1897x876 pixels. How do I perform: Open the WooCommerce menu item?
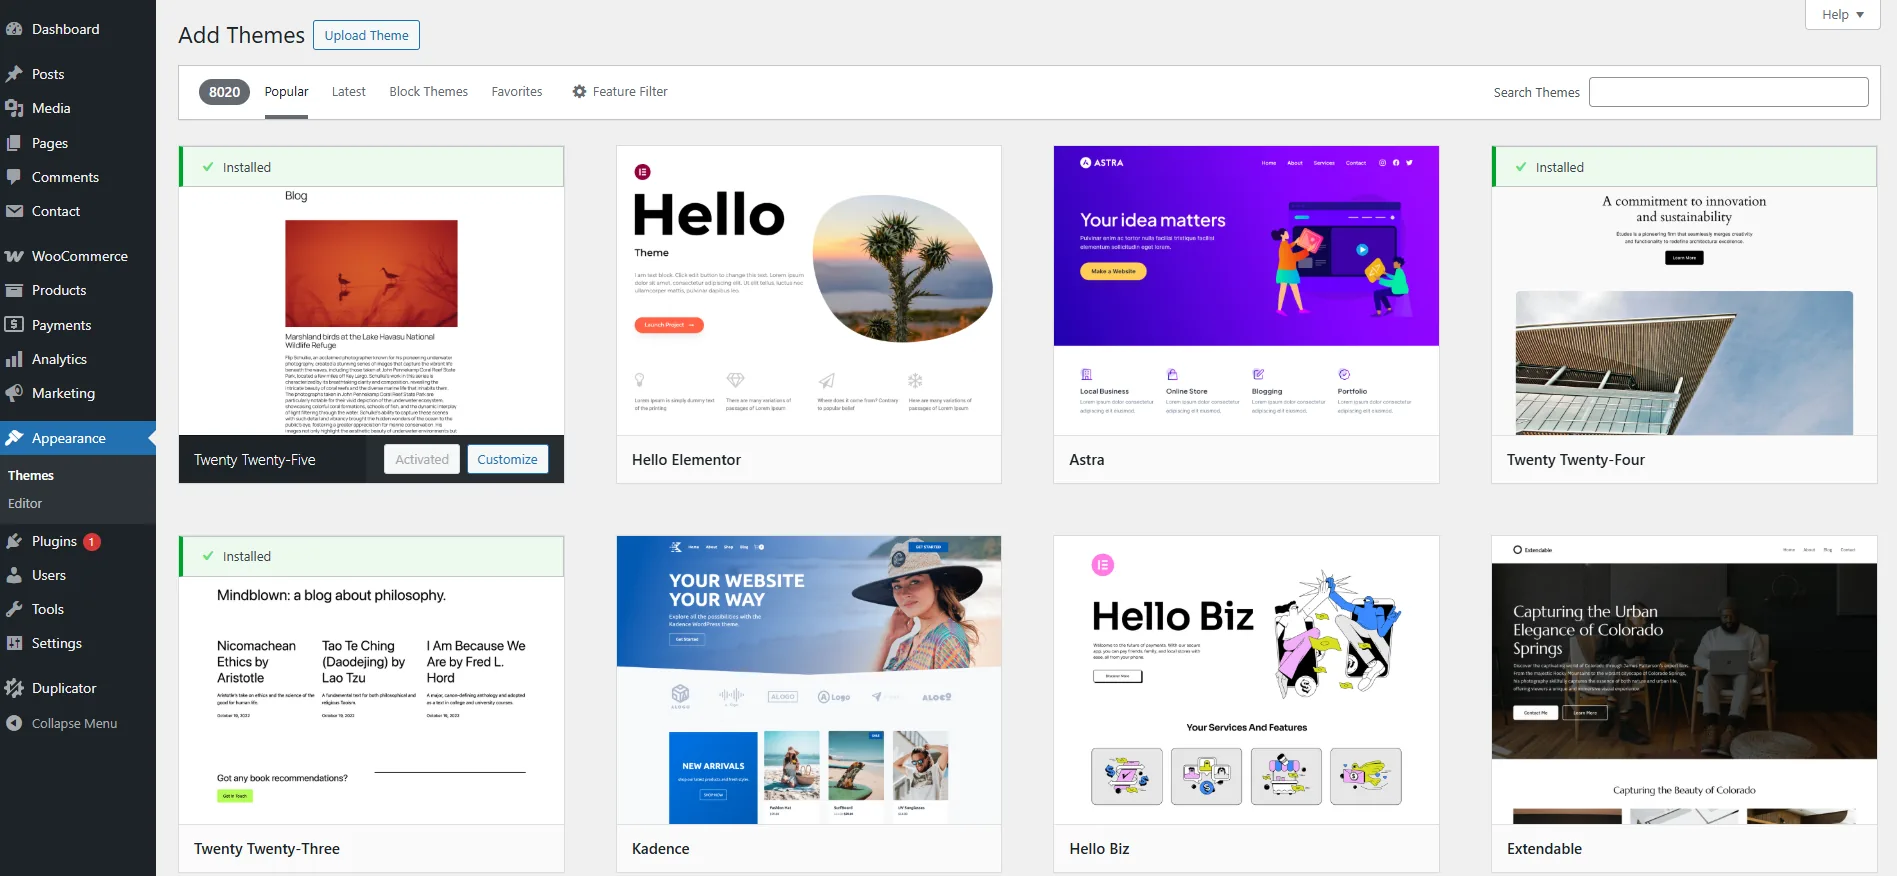(78, 256)
